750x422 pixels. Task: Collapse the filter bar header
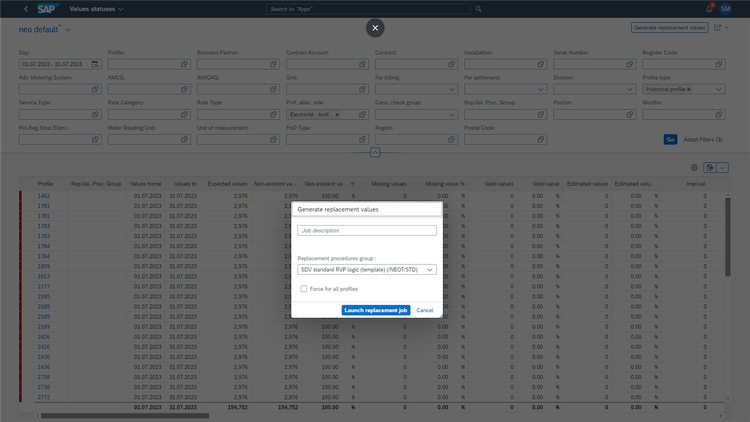tap(375, 152)
